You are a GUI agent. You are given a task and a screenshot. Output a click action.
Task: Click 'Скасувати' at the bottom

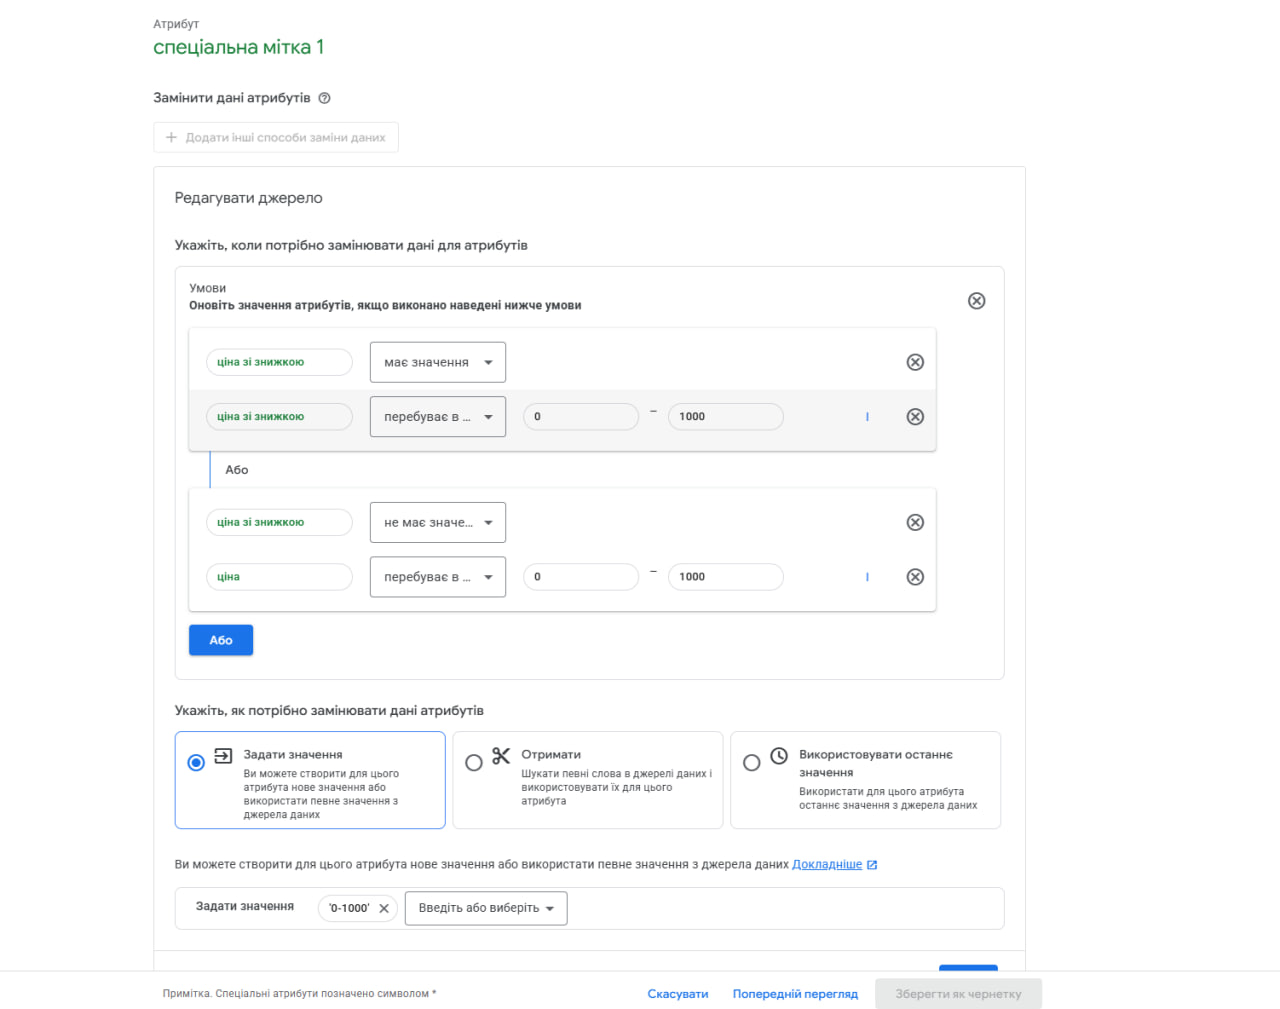point(678,994)
